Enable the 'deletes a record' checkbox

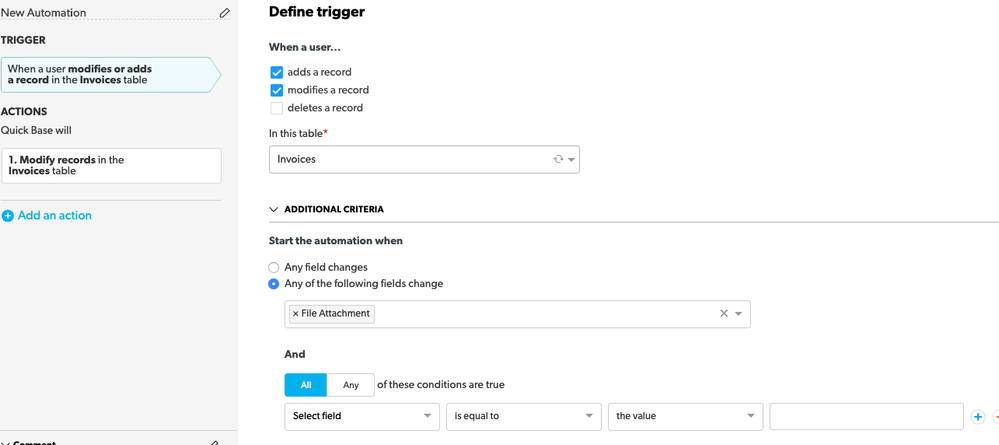[x=277, y=108]
